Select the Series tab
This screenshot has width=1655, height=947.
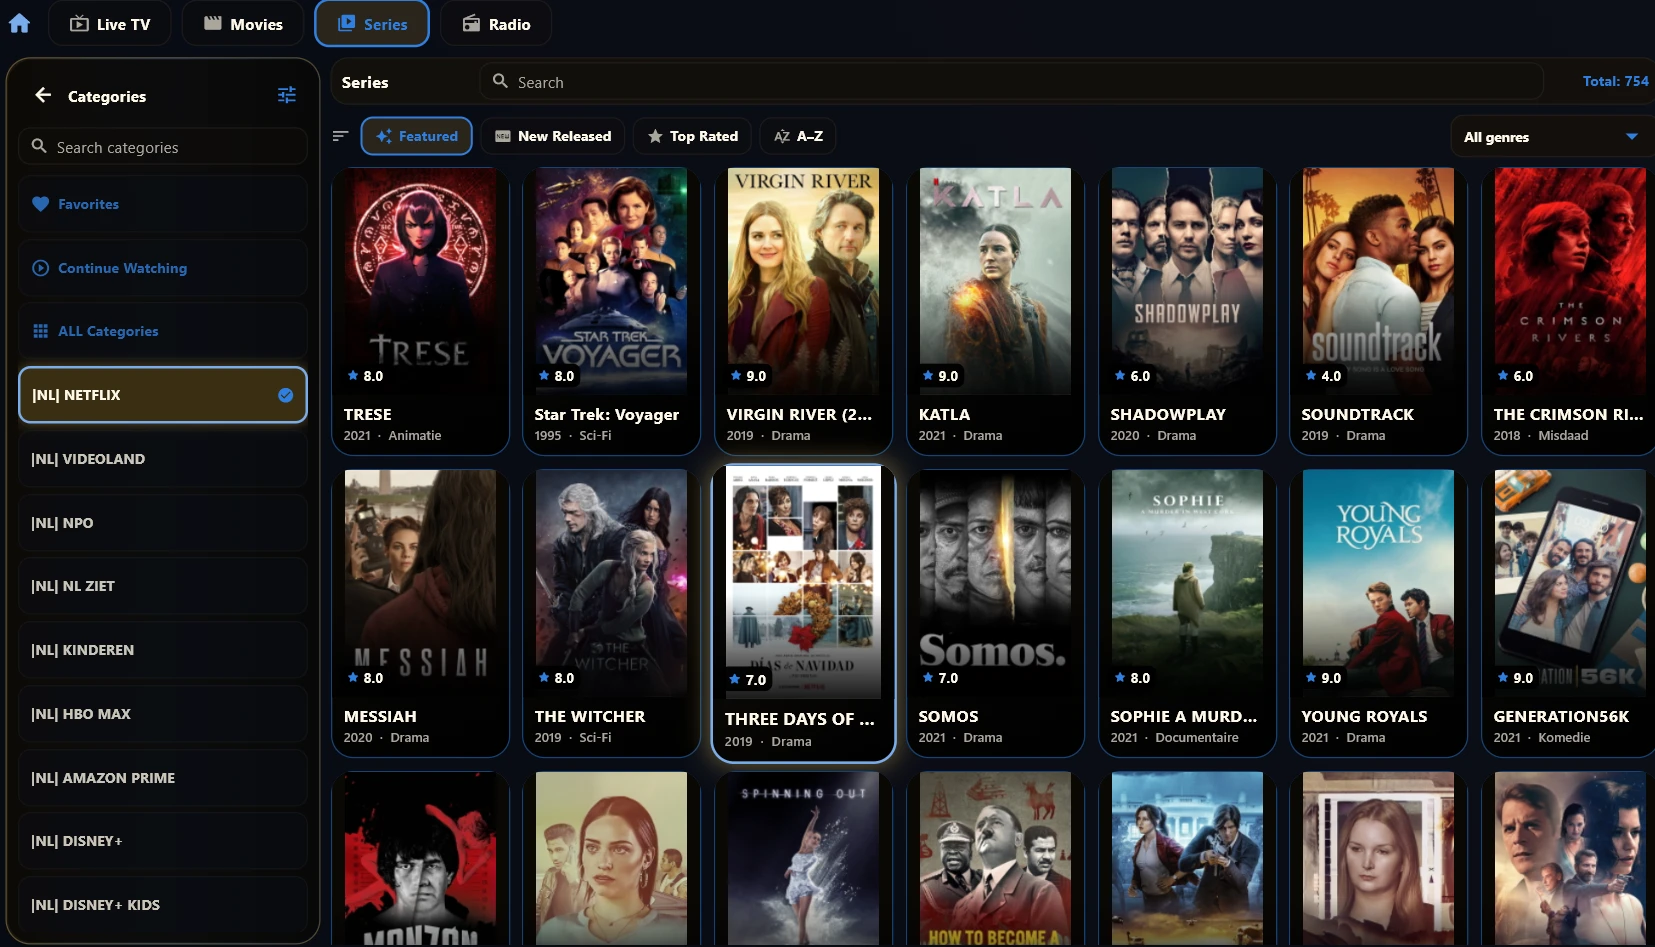(372, 24)
